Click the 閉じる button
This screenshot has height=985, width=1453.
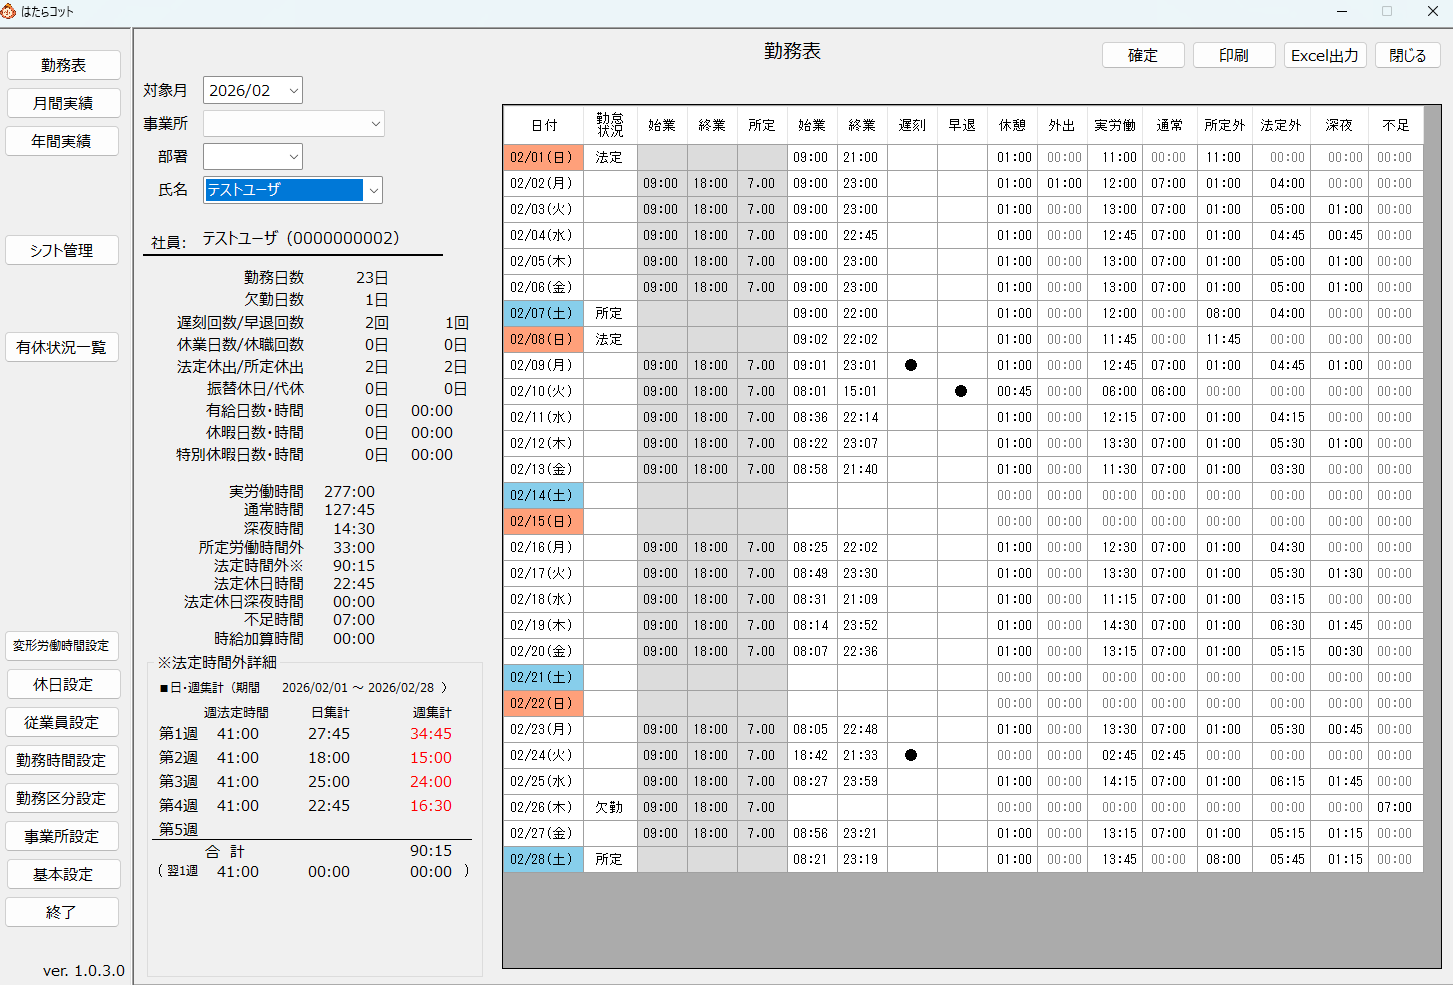pos(1407,55)
